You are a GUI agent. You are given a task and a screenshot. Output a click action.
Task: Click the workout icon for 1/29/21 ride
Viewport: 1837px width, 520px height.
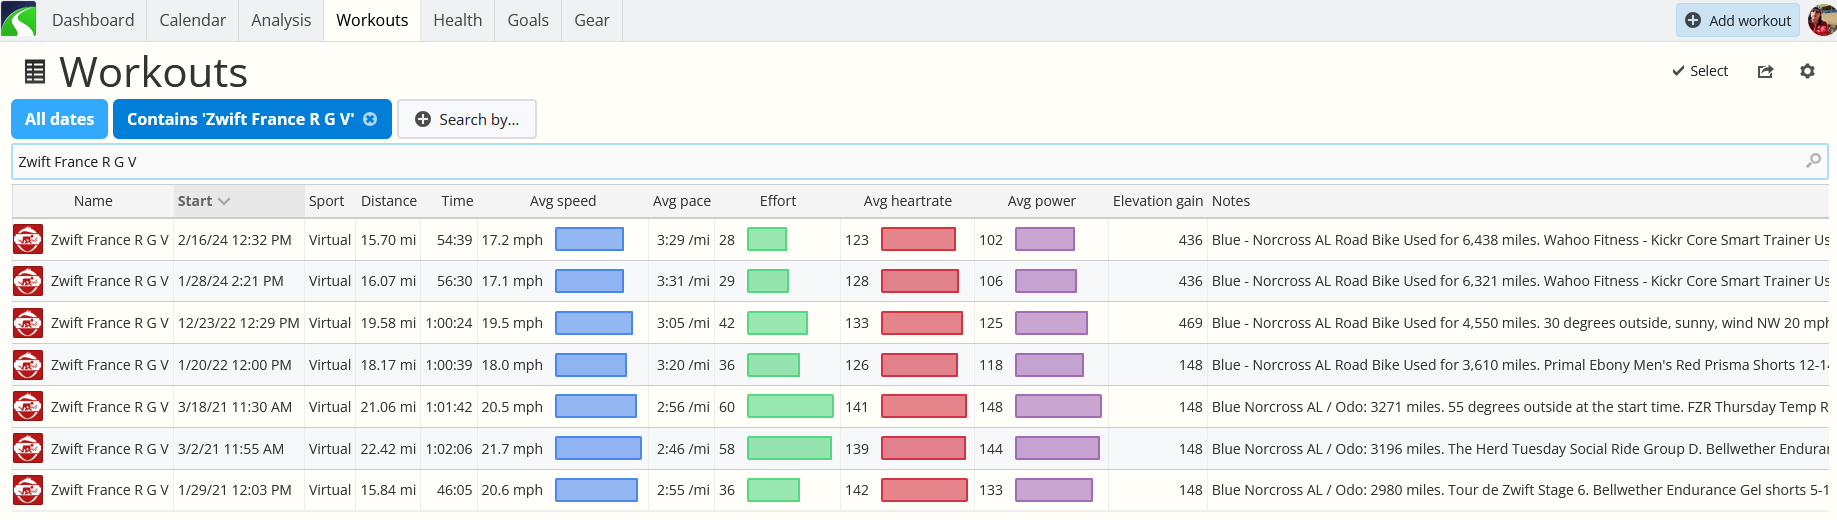(28, 490)
